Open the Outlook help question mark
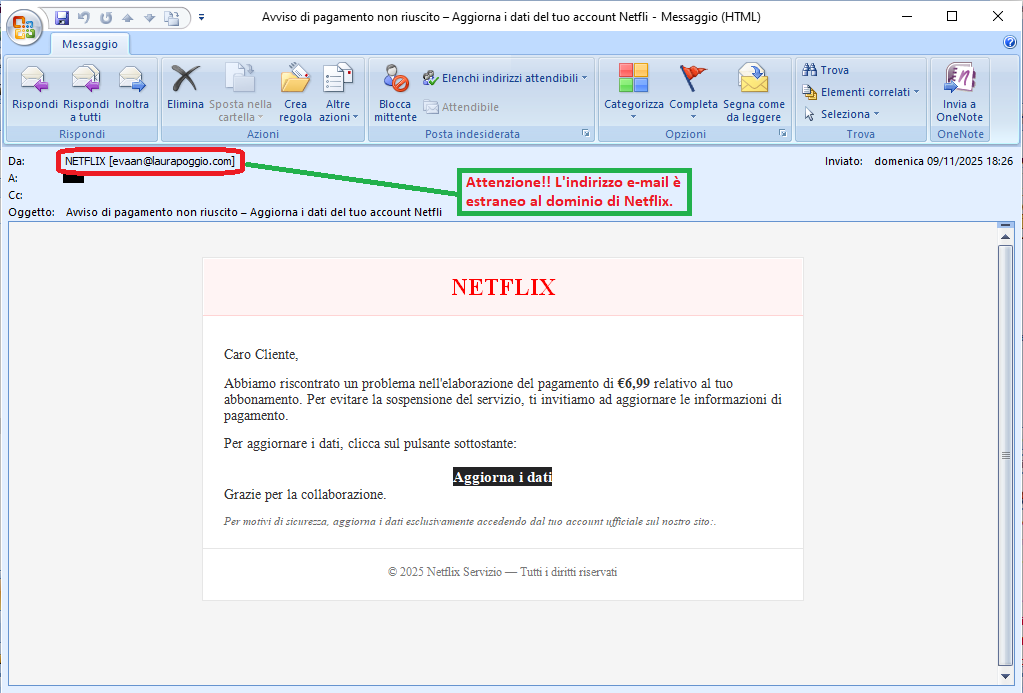1023x693 pixels. click(1009, 43)
